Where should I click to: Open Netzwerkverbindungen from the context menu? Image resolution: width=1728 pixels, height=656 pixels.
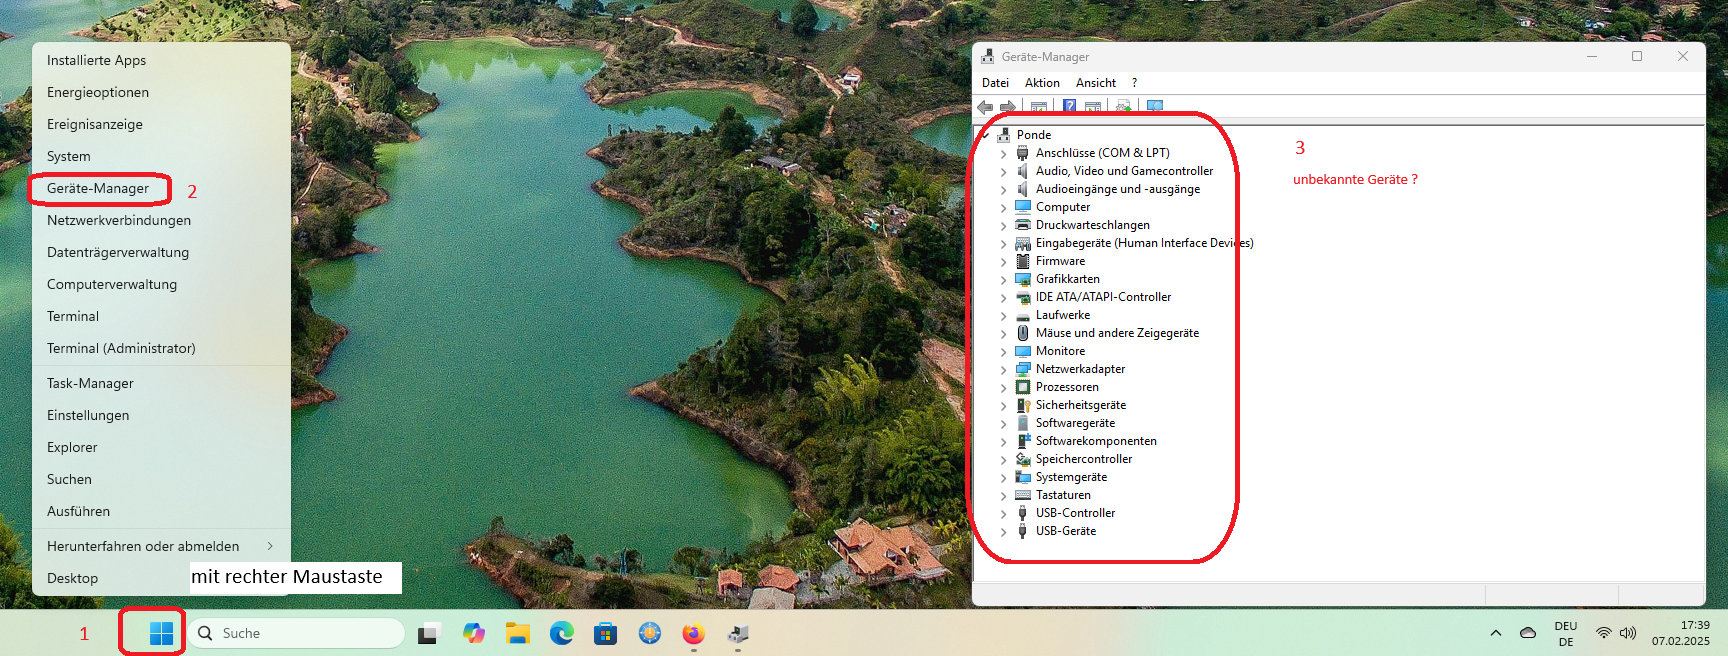point(161,220)
